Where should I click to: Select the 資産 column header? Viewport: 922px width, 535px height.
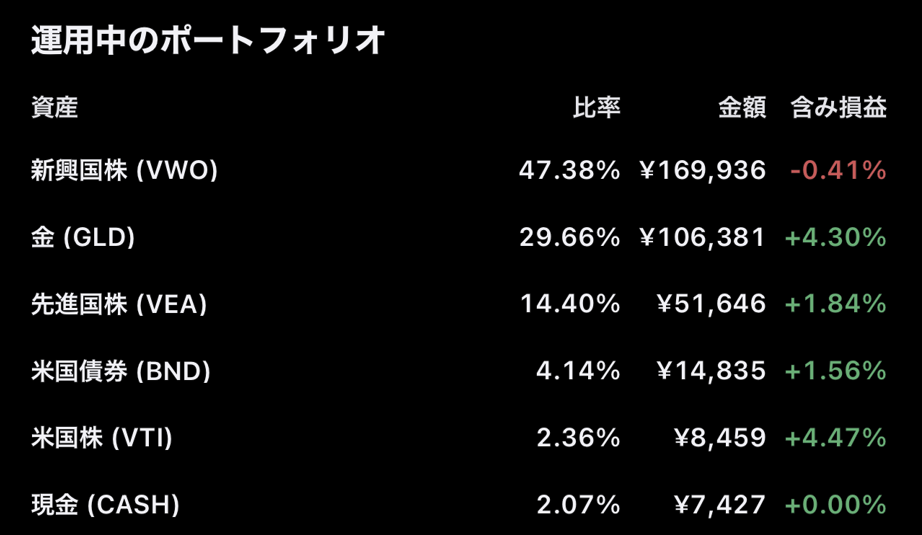[x=54, y=108]
